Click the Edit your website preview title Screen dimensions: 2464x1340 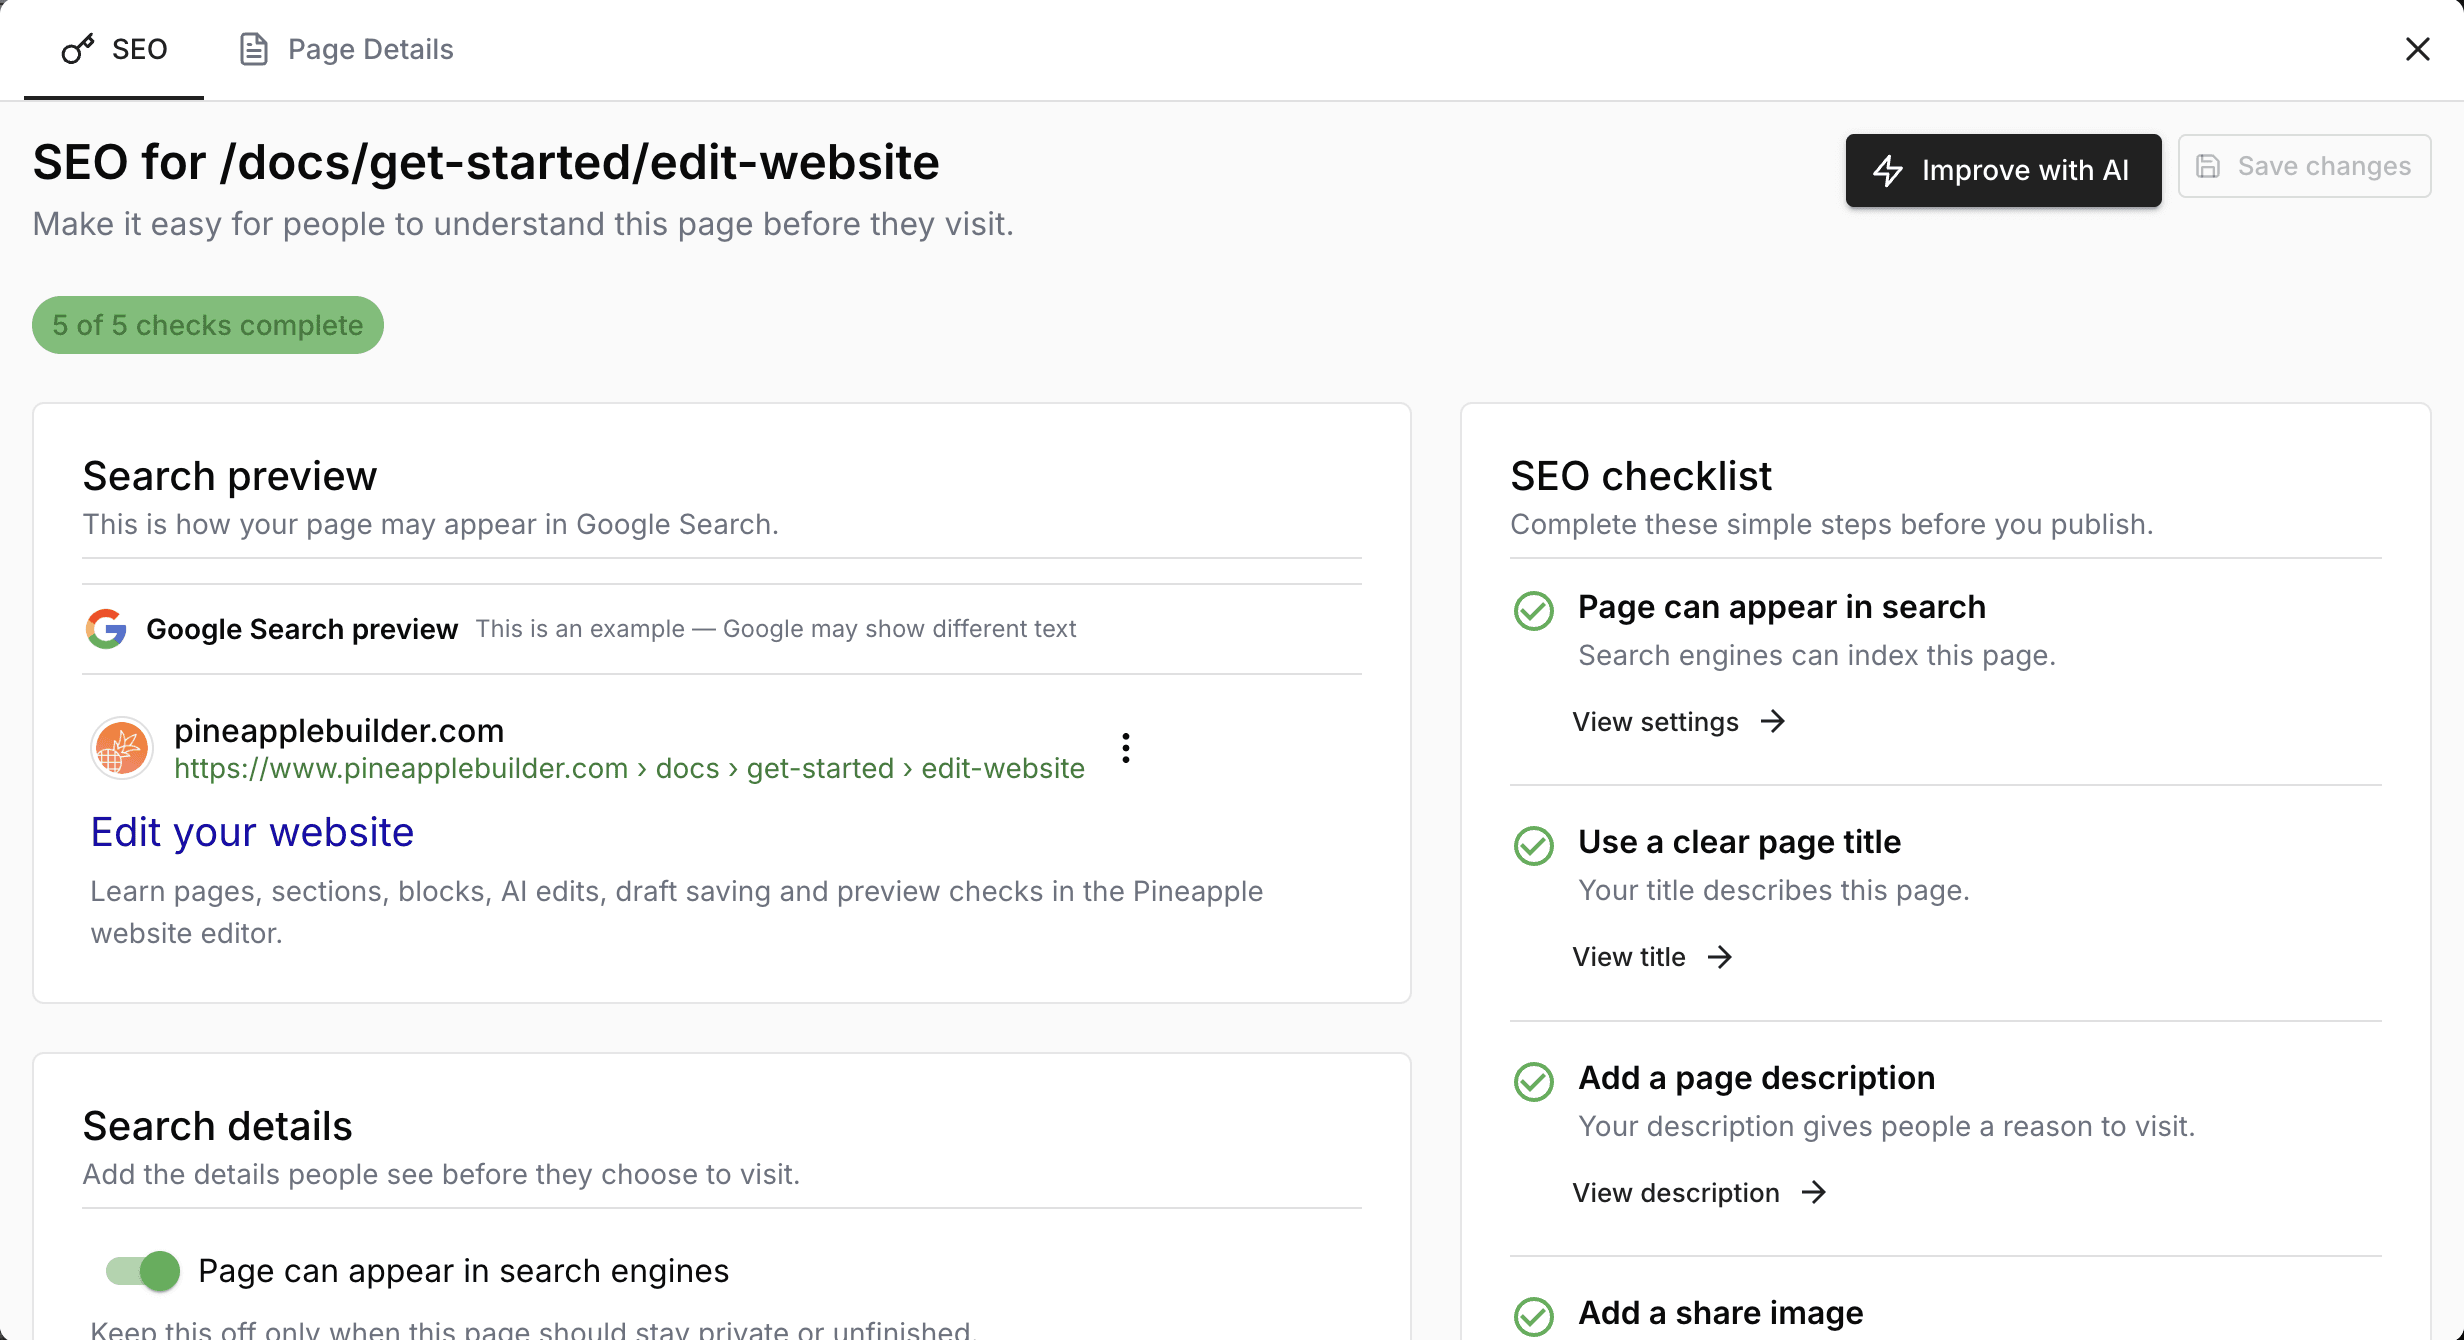pyautogui.click(x=252, y=832)
